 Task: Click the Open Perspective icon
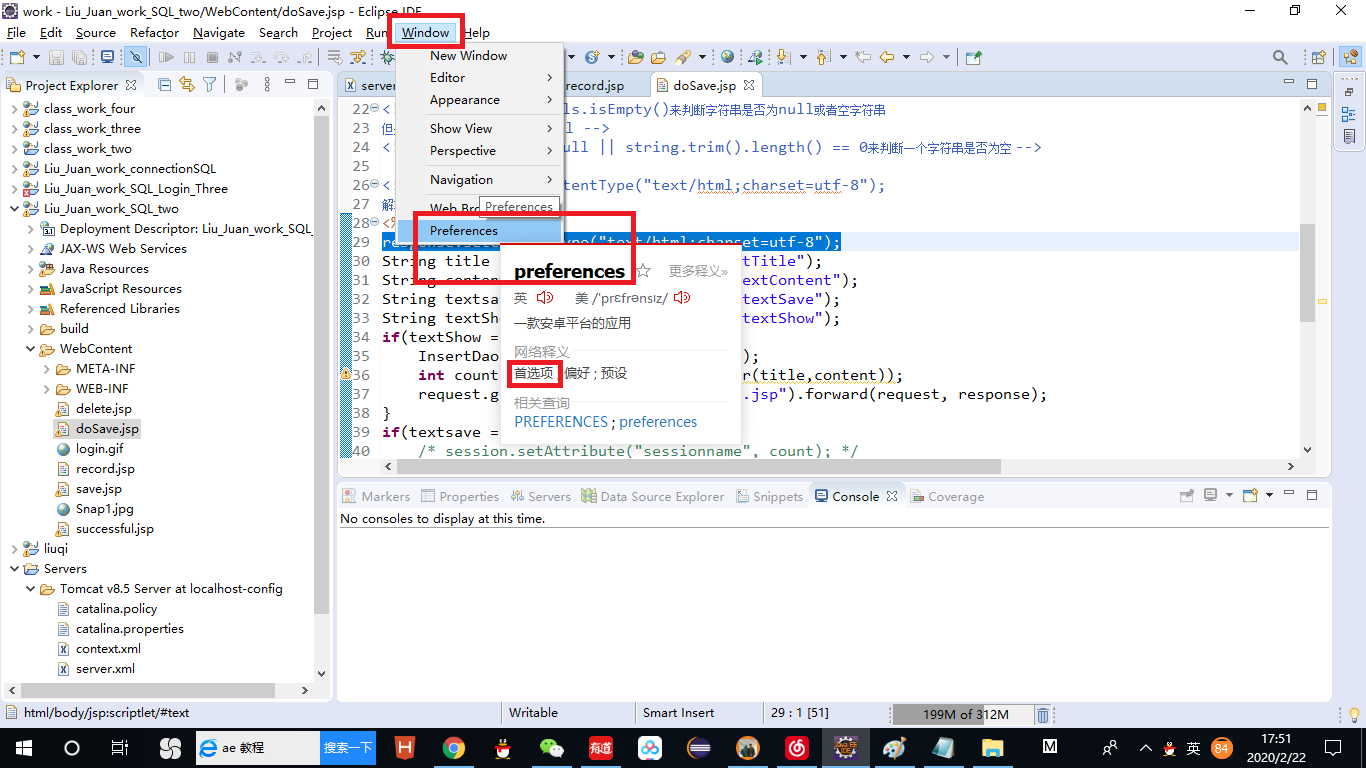click(1319, 57)
